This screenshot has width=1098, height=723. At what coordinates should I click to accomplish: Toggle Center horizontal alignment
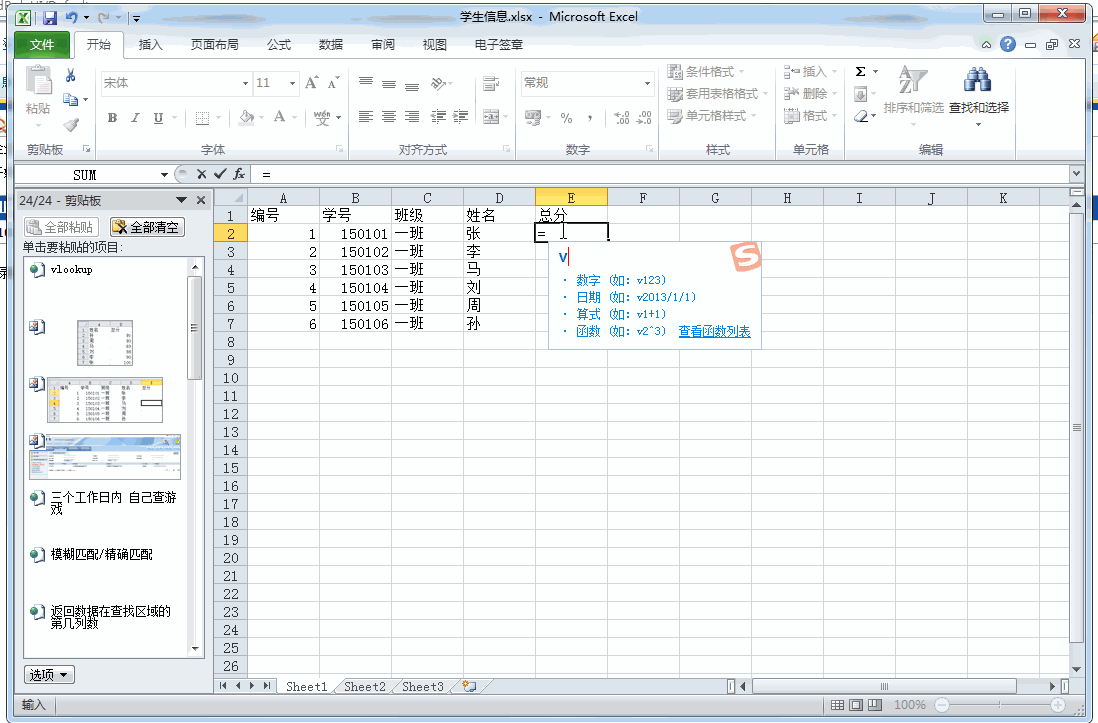click(389, 117)
